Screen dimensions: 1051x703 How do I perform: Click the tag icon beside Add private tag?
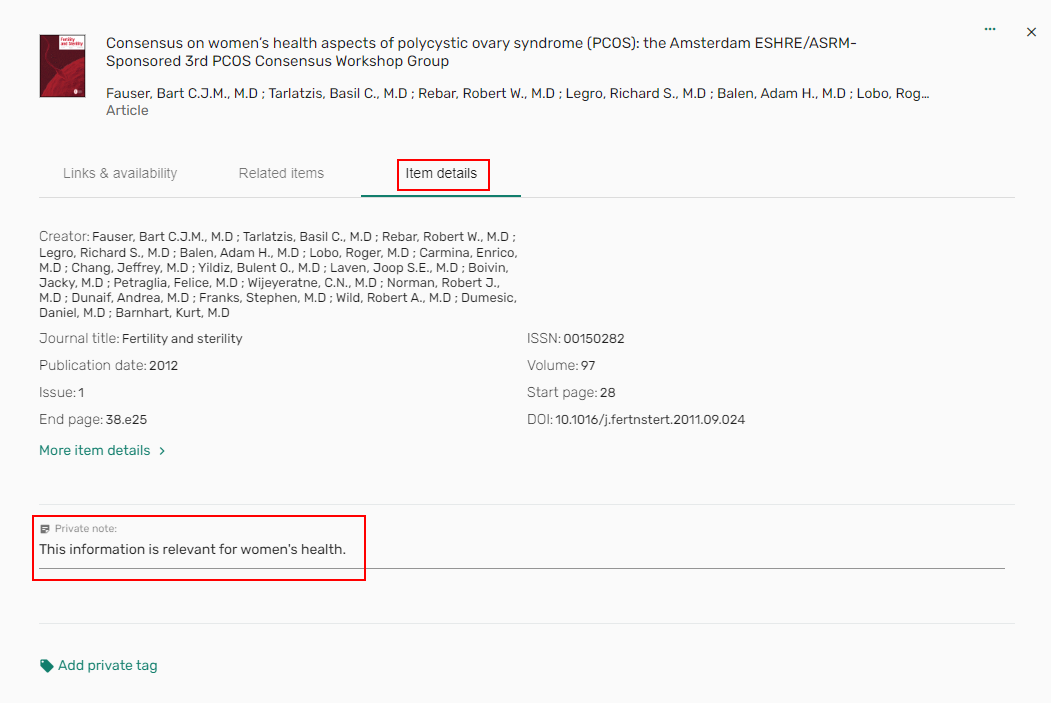click(46, 665)
